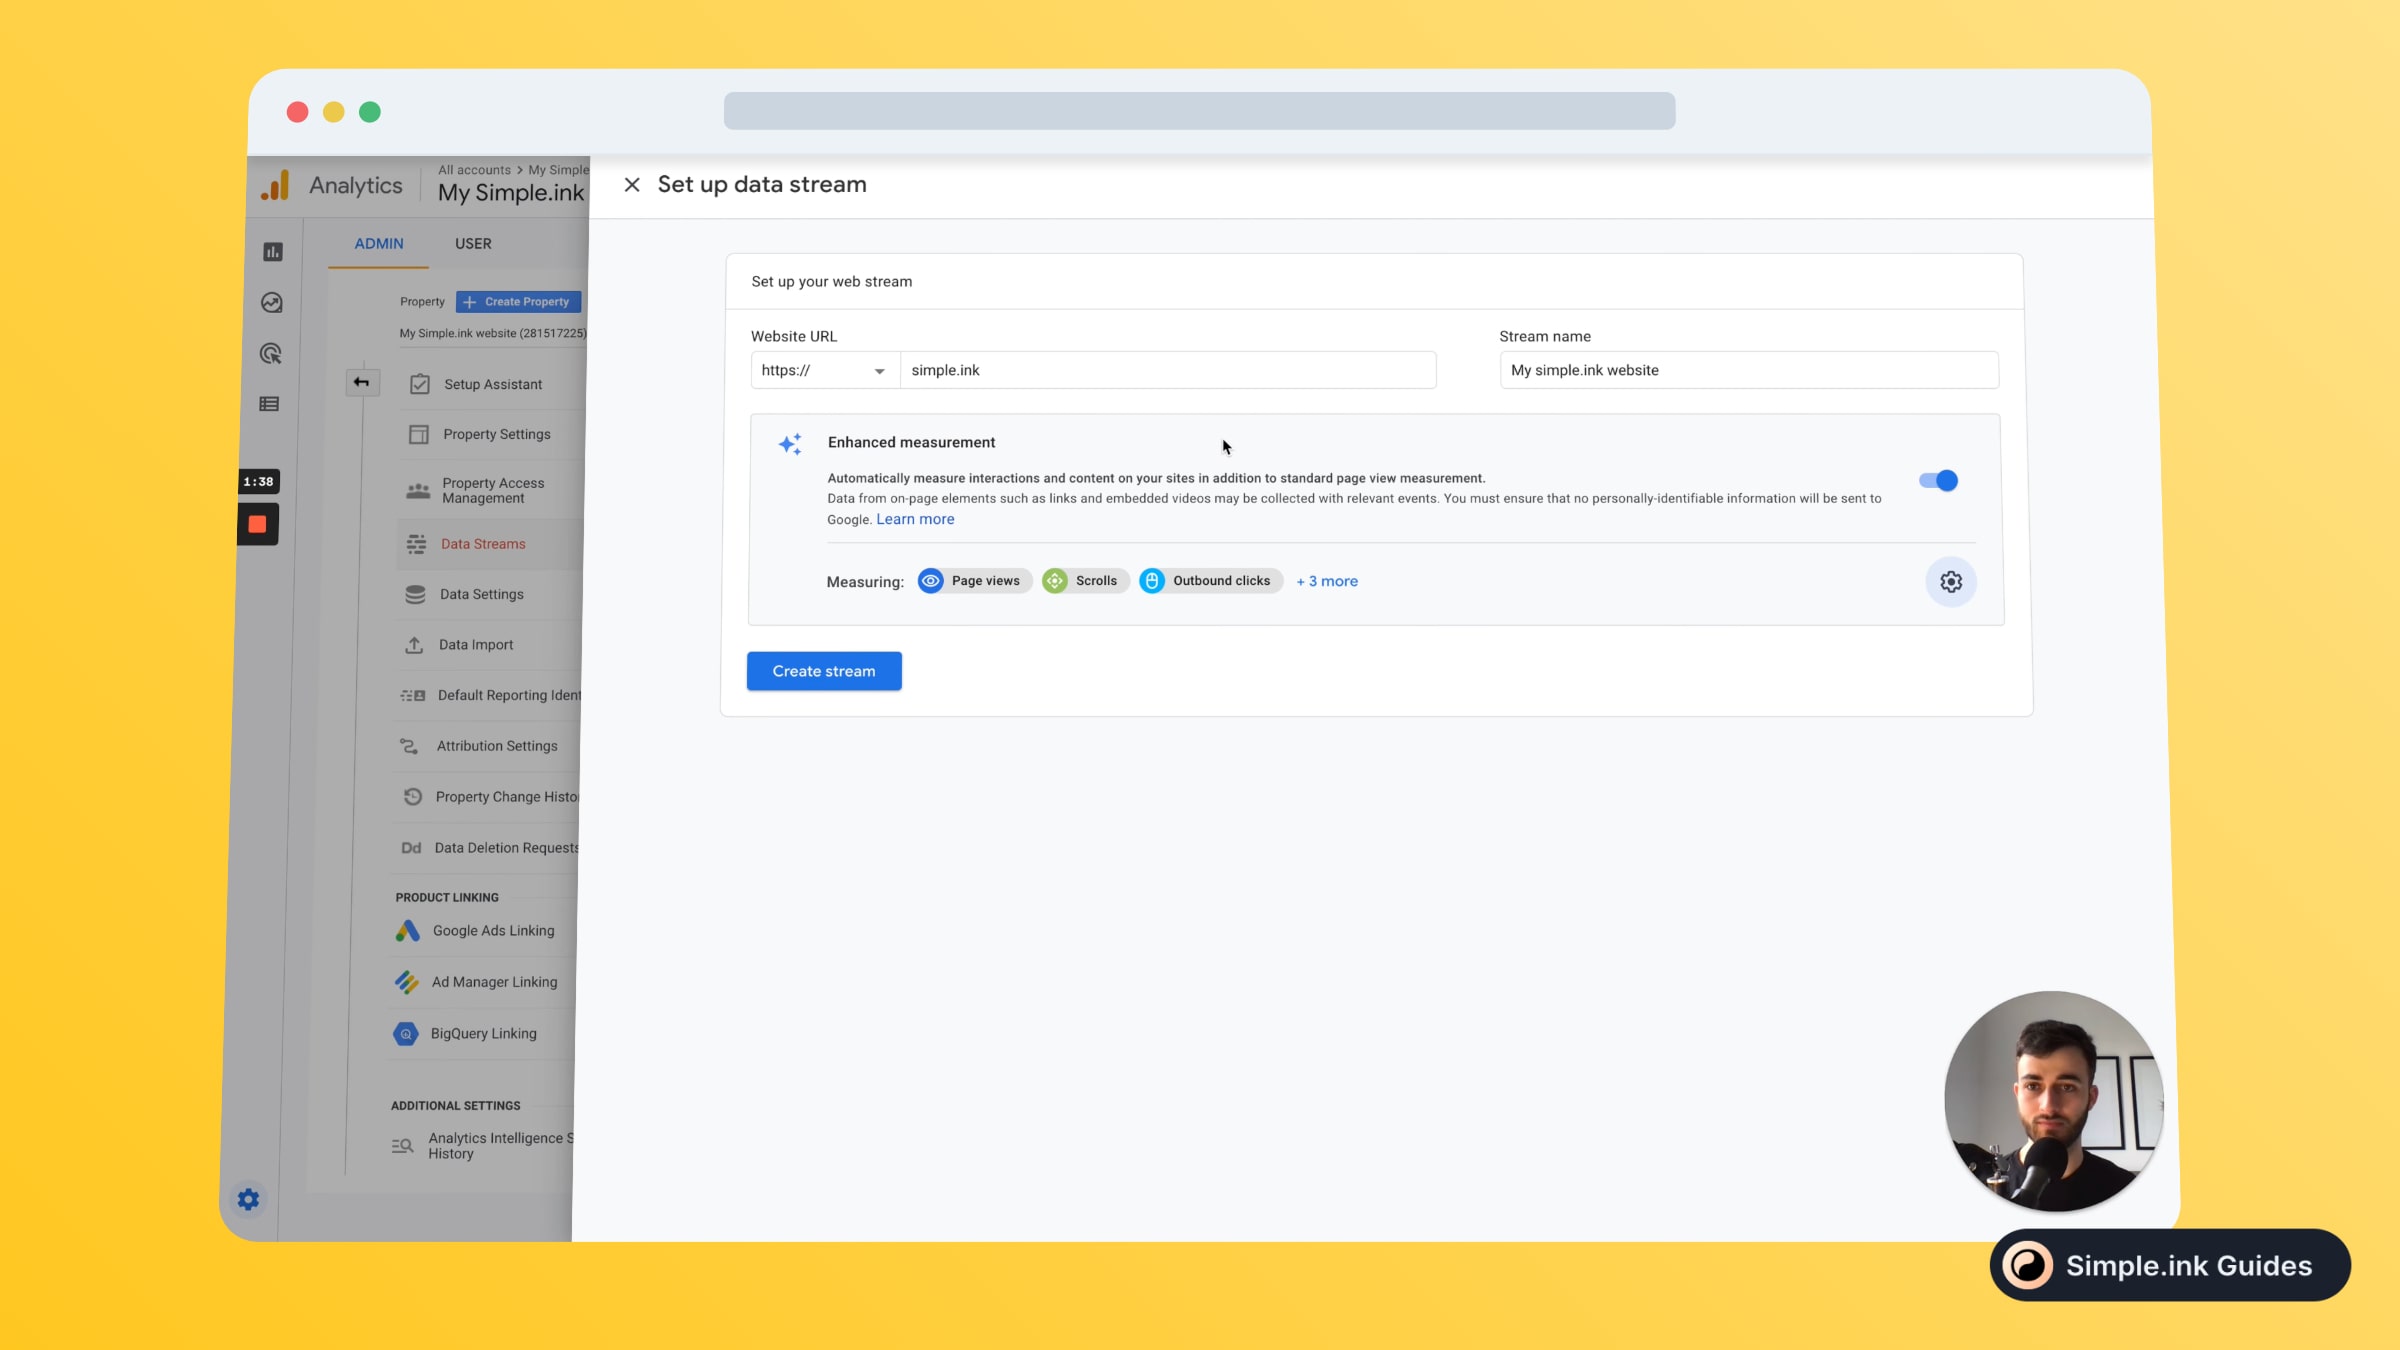Click the Ad Manager logo icon
The width and height of the screenshot is (2400, 1350).
406,983
